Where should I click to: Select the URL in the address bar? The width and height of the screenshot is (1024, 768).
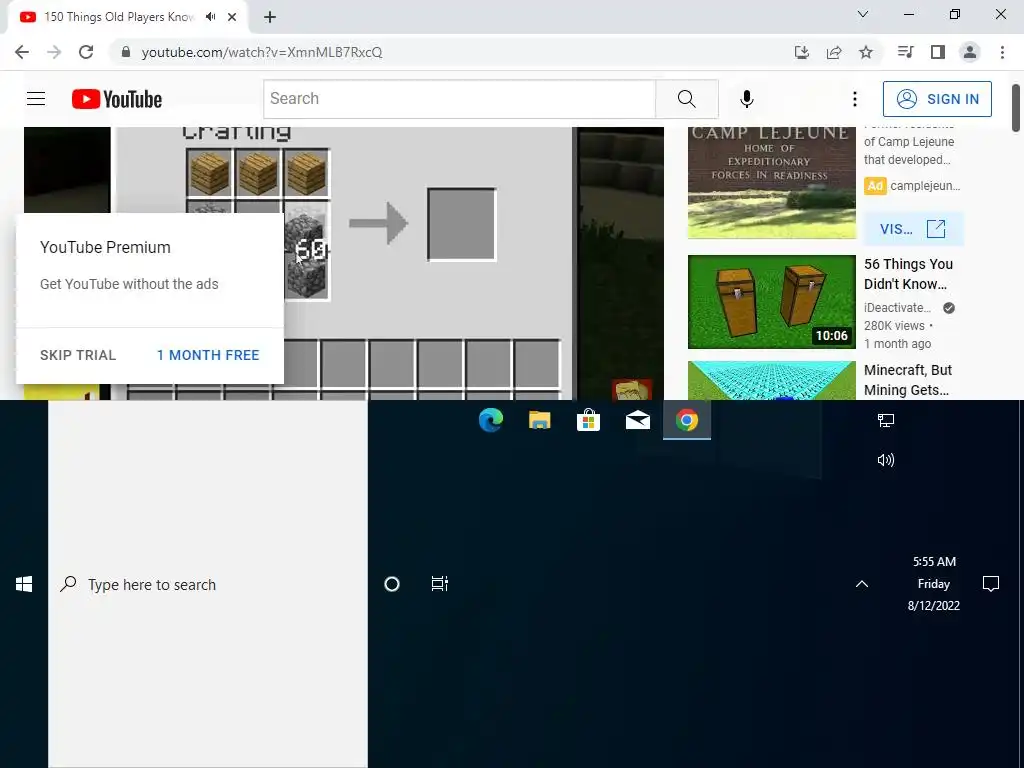(x=262, y=52)
